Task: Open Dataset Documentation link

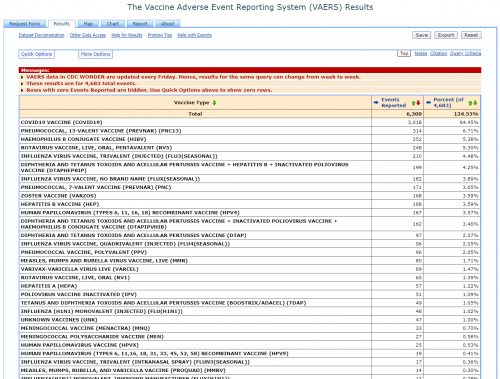Action: point(41,35)
